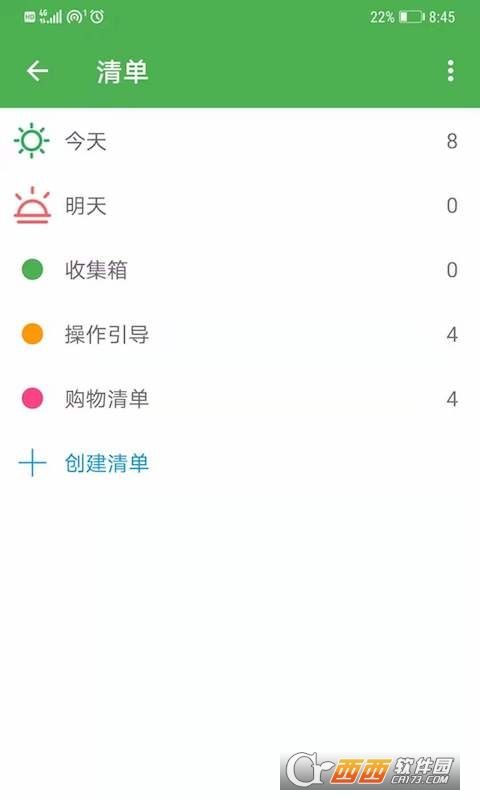The height and width of the screenshot is (800, 480).
Task: Click the count 4 next to 购物清单
Action: (x=451, y=398)
